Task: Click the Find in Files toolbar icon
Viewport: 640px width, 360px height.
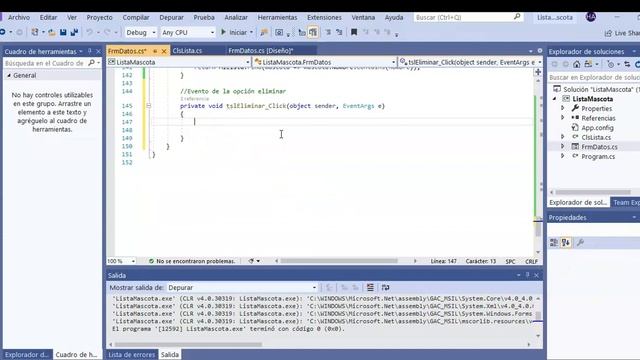Action: 264,32
